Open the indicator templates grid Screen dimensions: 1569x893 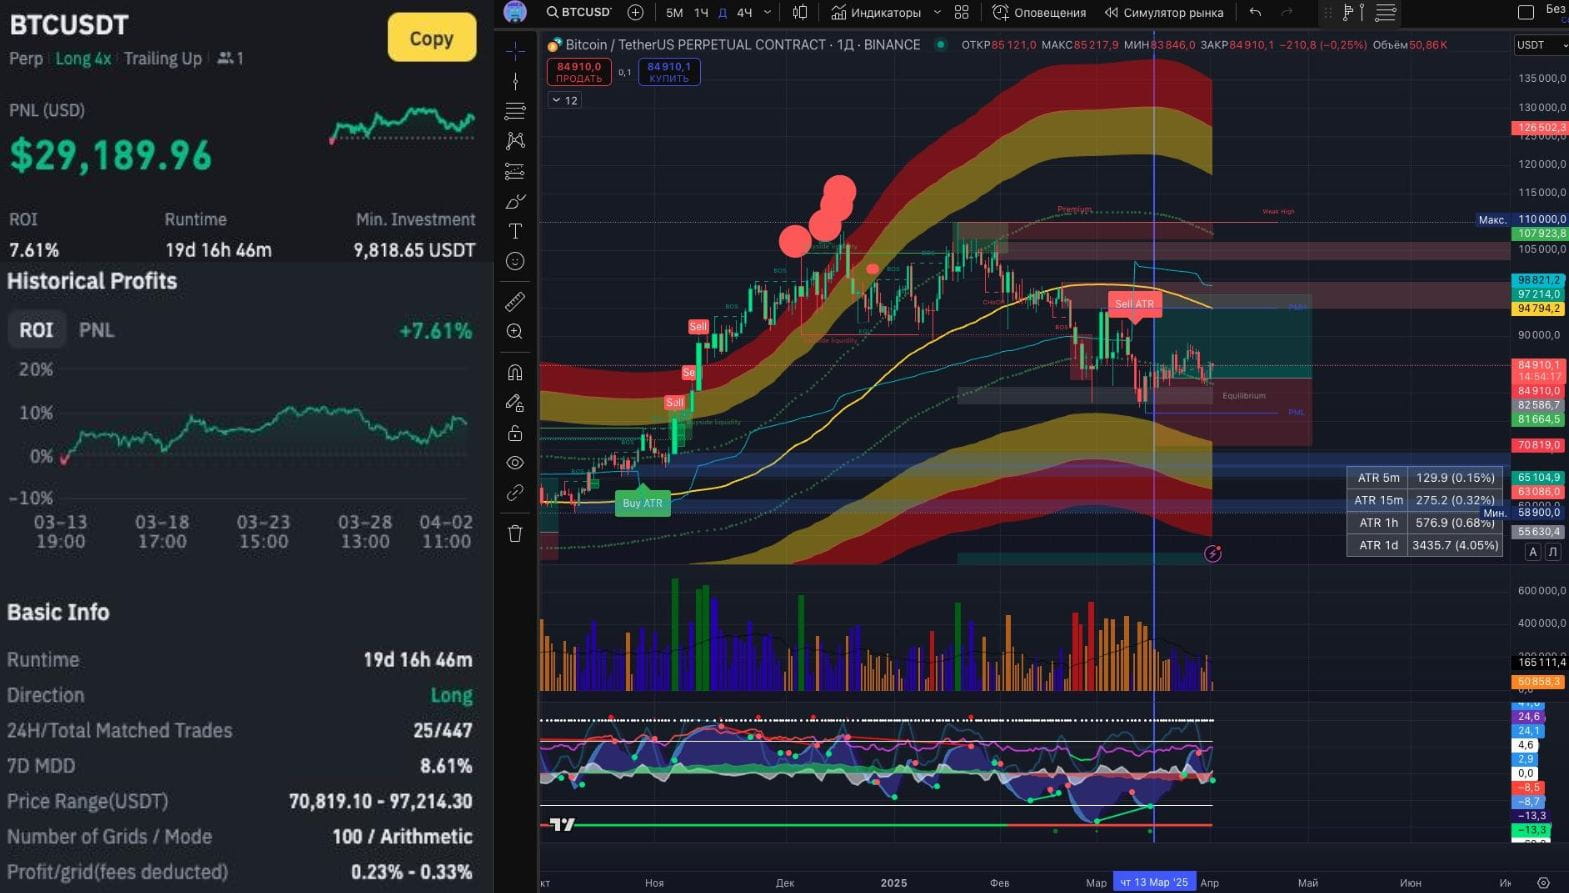(962, 12)
